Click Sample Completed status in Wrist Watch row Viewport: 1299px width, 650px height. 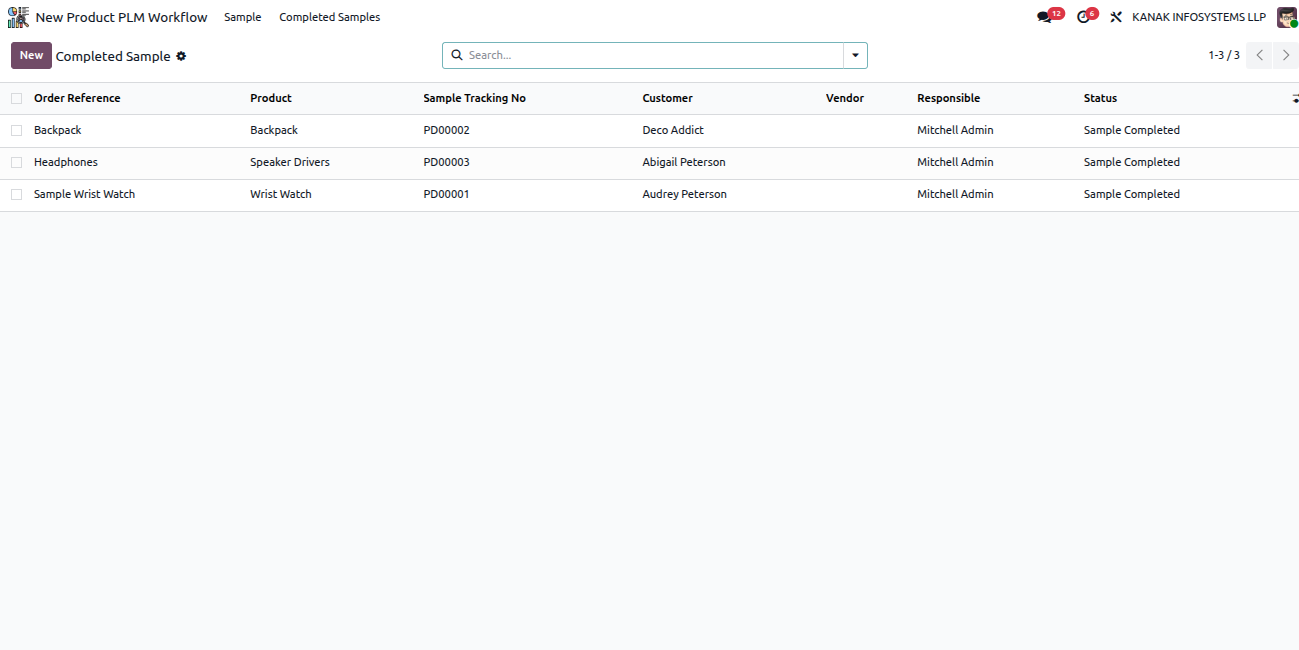(x=1132, y=194)
